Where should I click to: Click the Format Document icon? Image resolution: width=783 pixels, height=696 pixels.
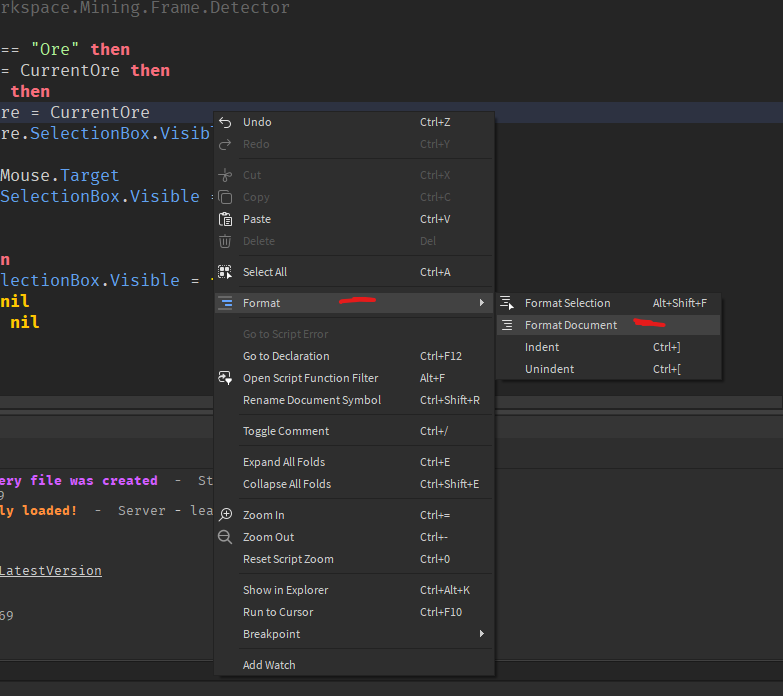(x=507, y=325)
